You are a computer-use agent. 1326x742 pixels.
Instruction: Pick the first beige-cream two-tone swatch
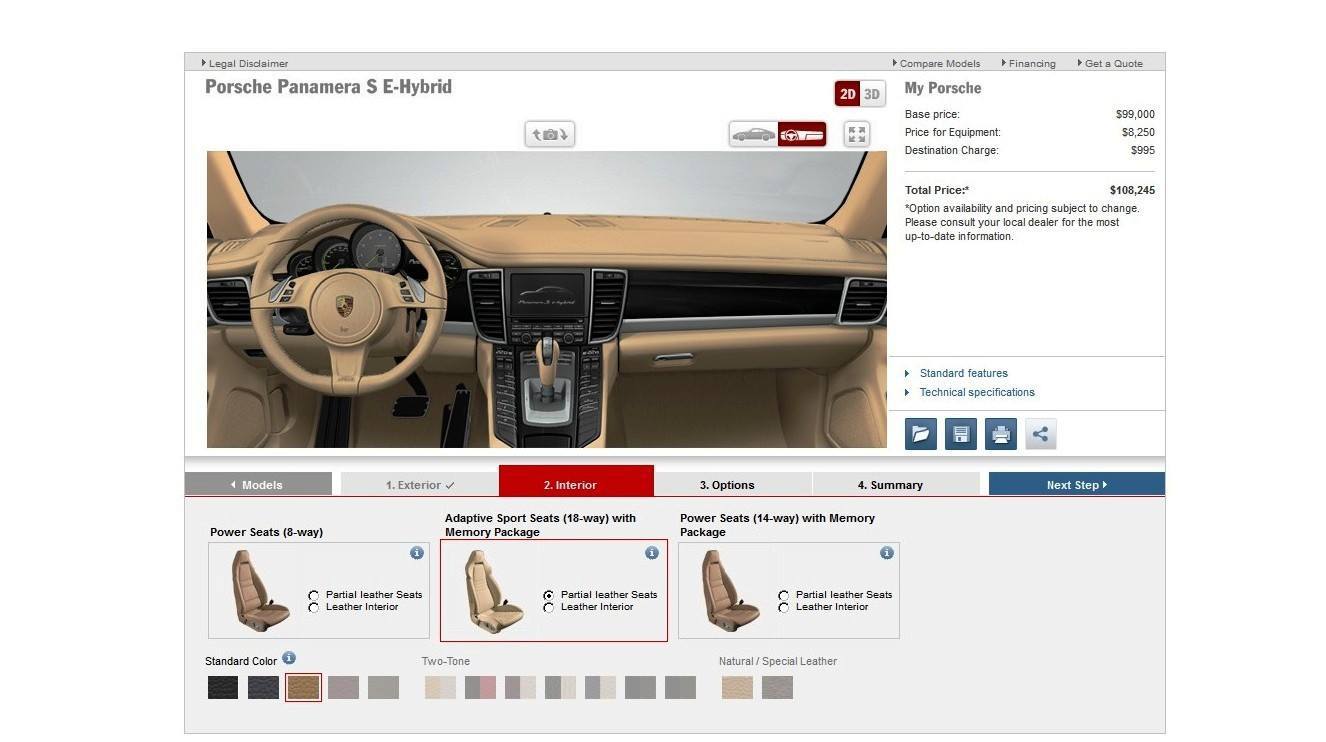click(x=440, y=687)
